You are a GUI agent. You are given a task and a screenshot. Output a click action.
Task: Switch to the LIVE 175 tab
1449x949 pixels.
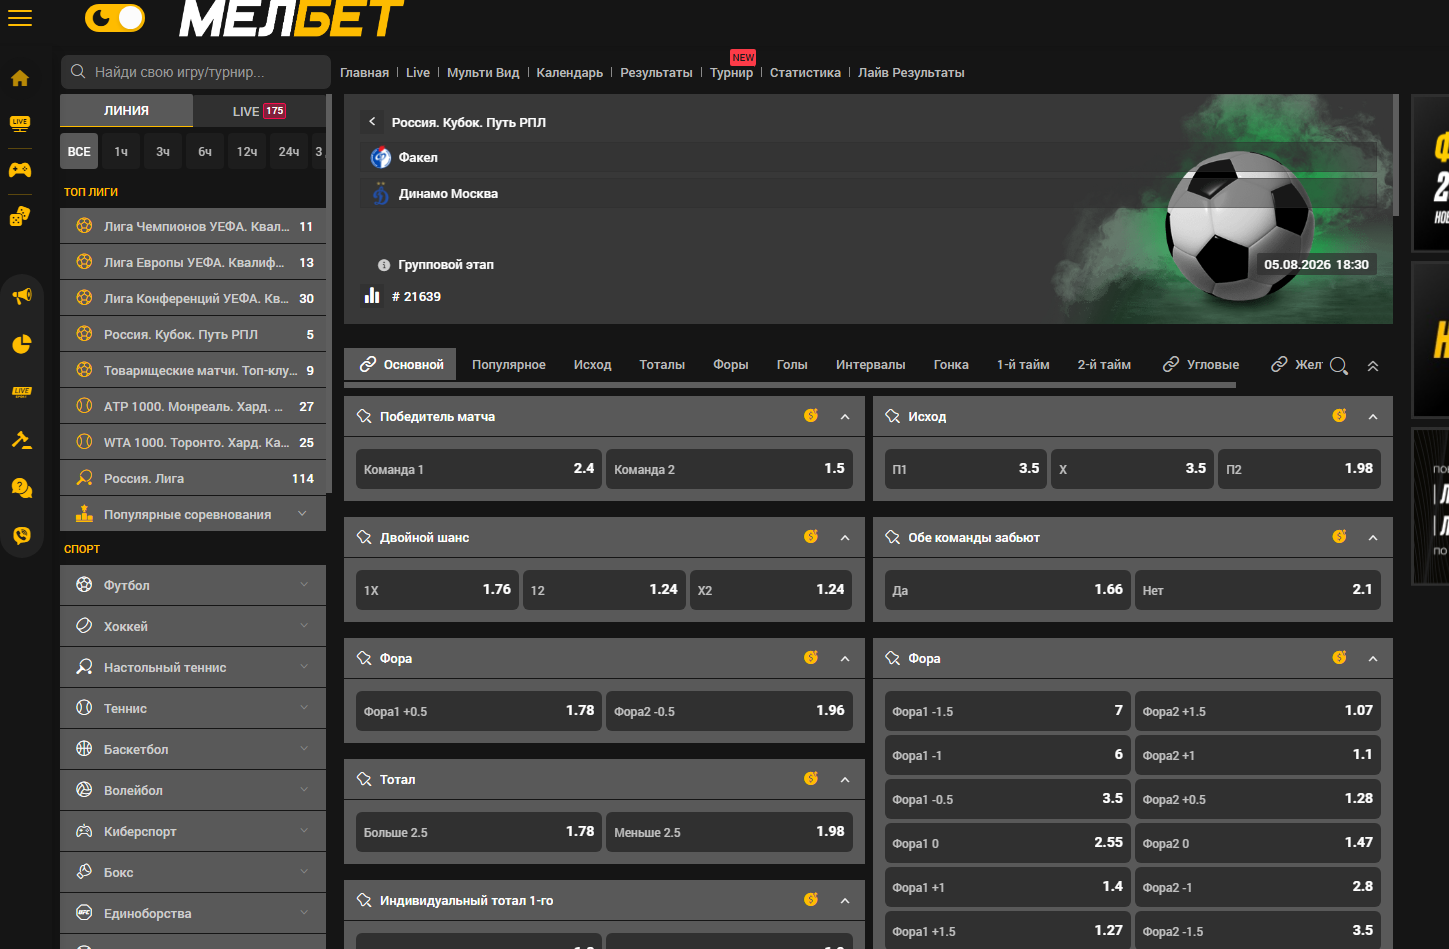259,111
